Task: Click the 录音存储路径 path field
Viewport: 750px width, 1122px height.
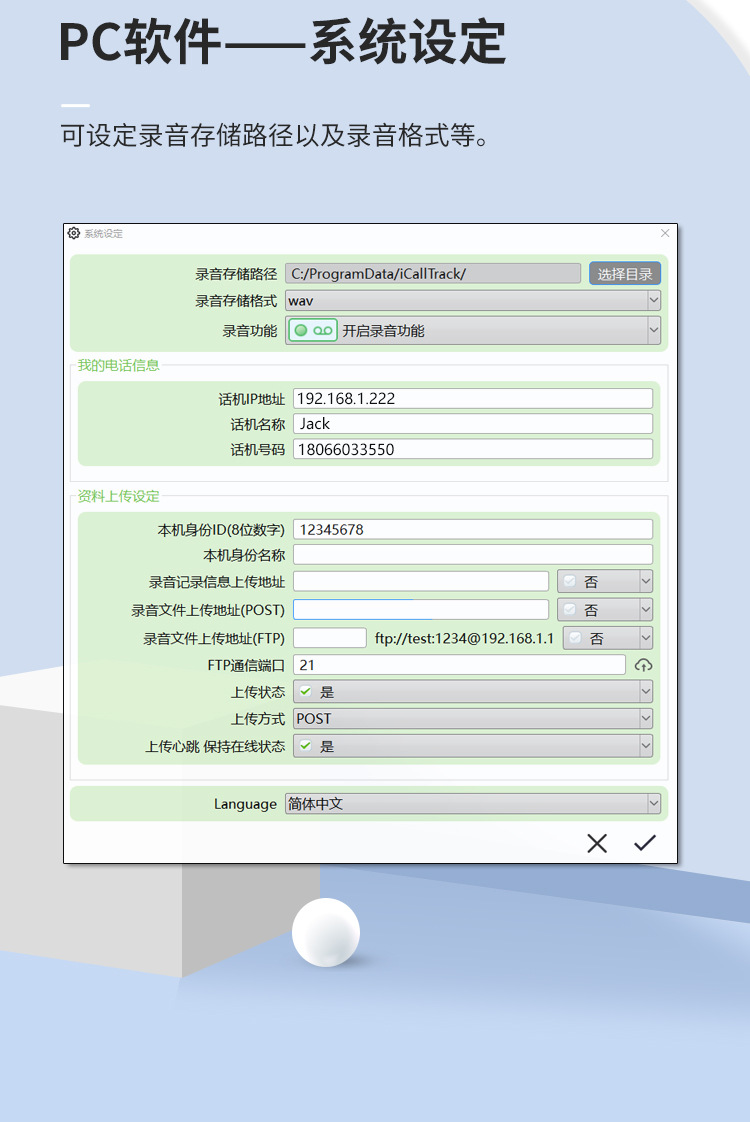Action: pyautogui.click(x=433, y=273)
